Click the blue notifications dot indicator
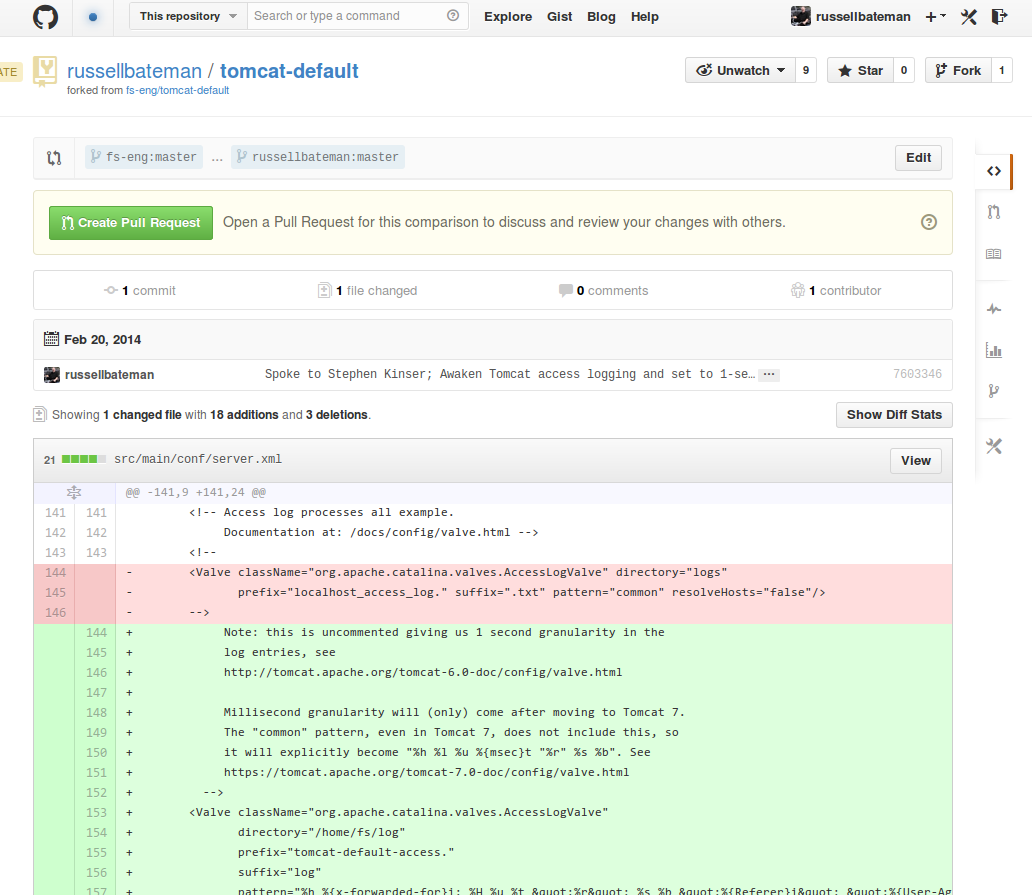Viewport: 1032px width, 895px height. (x=93, y=17)
